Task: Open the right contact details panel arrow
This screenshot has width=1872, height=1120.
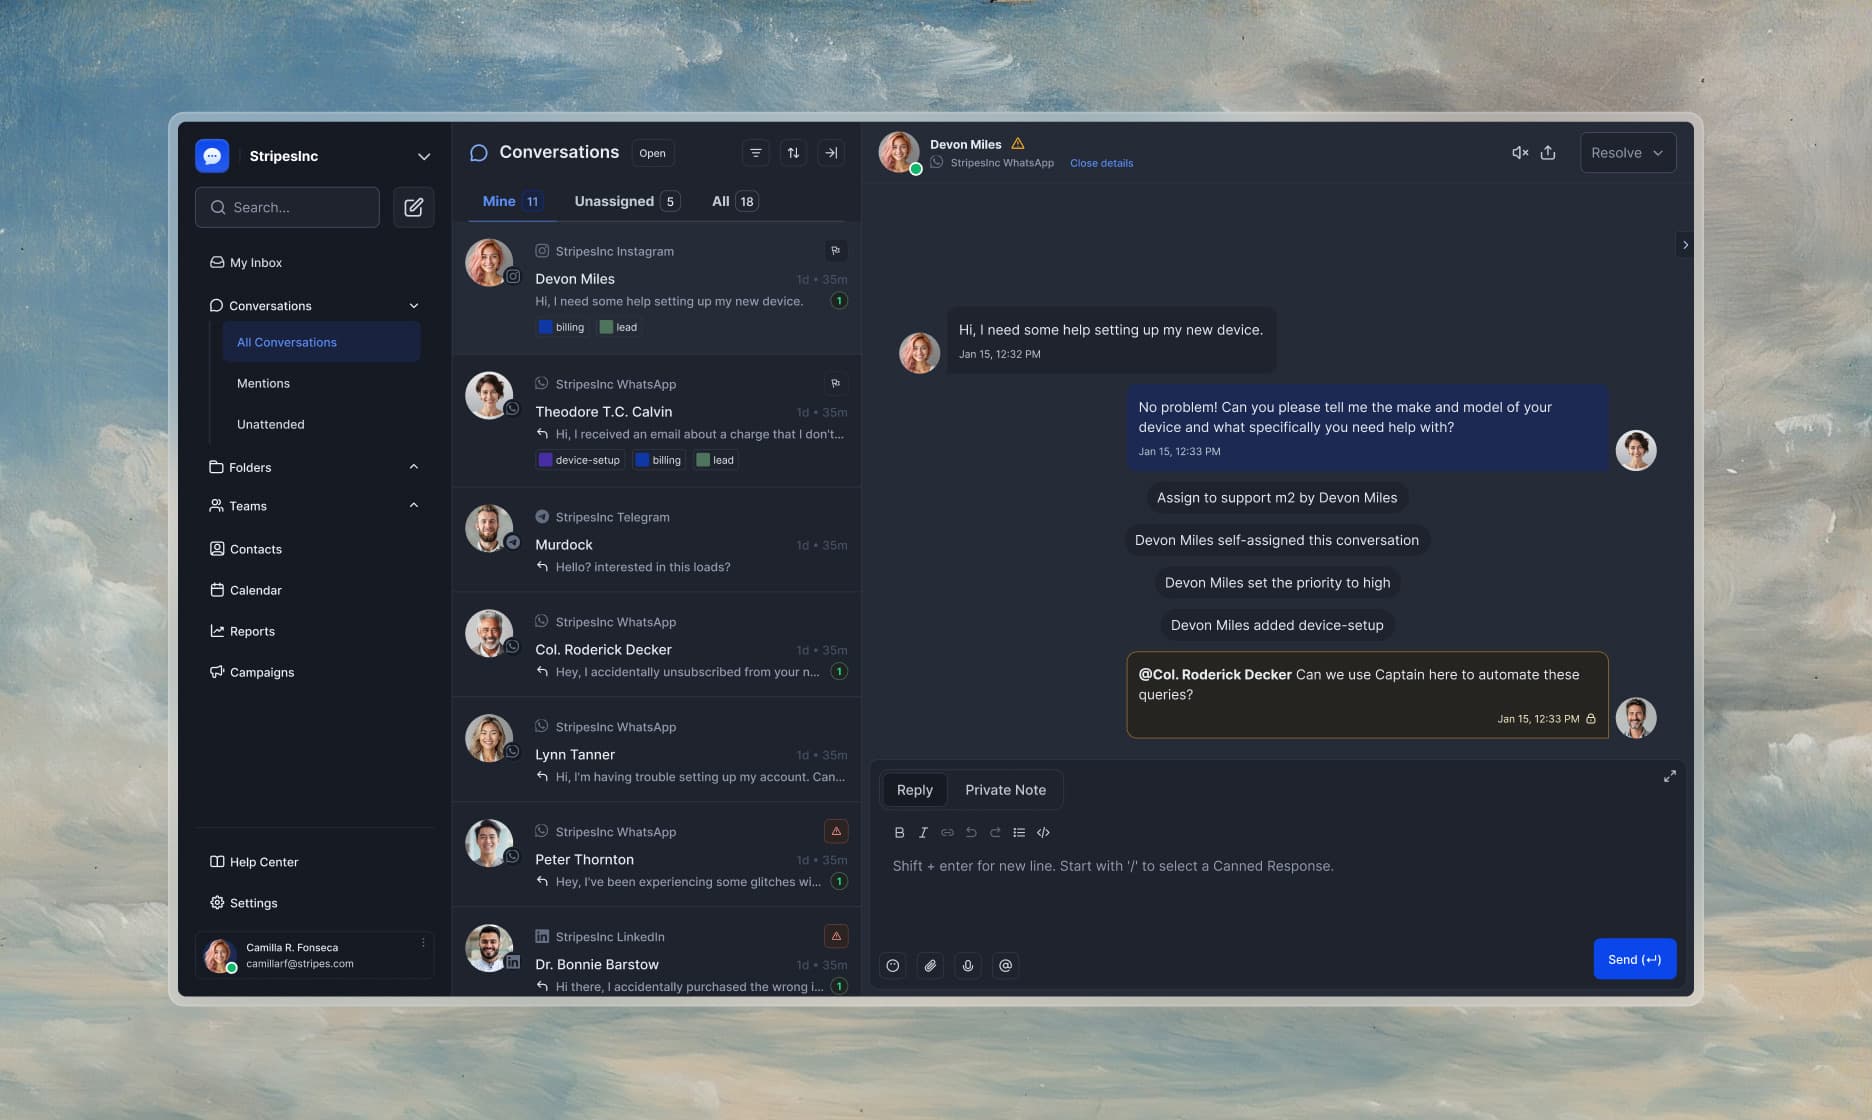Action: pos(1685,245)
